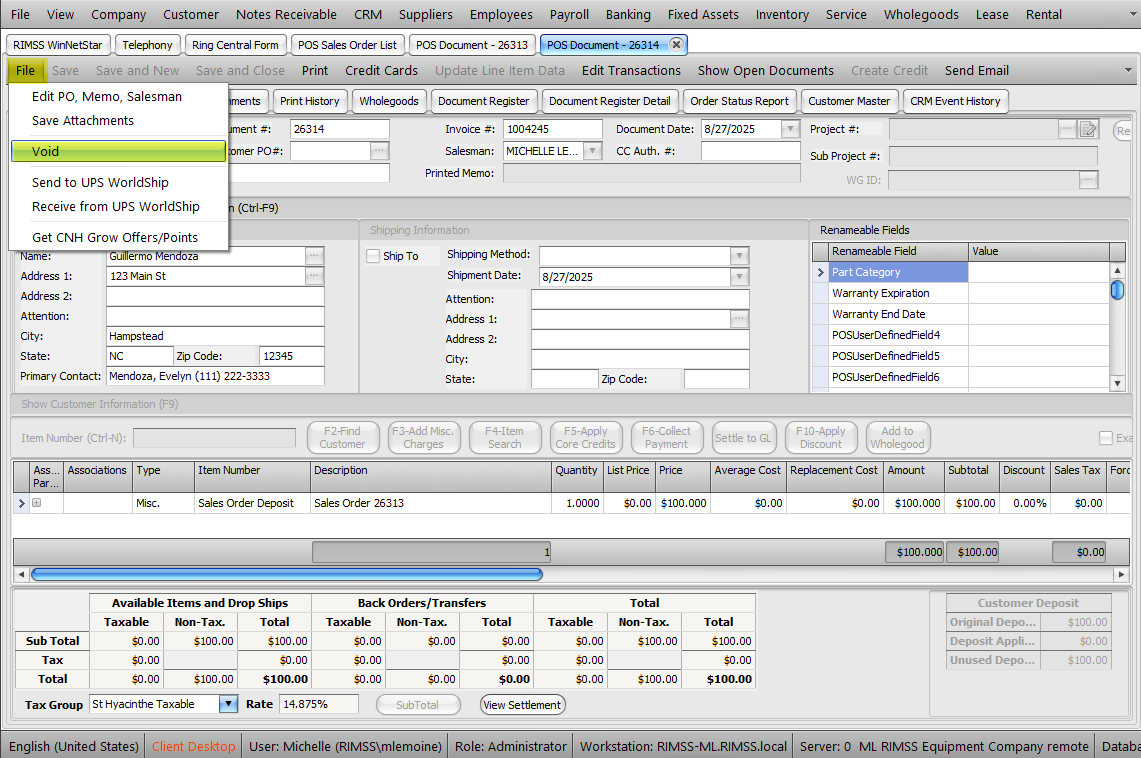Screen dimensions: 1141x758
Task: Click the line items horizontal scrollbar
Action: pyautogui.click(x=287, y=575)
